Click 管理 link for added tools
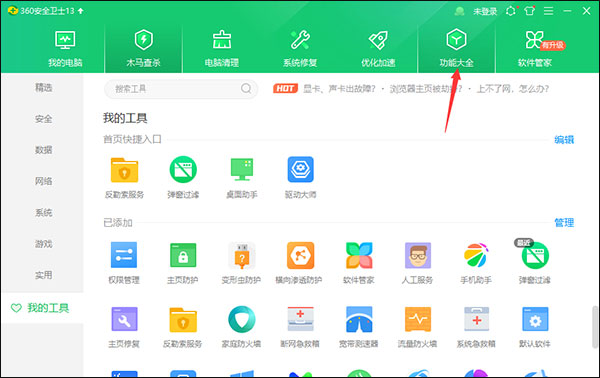The height and width of the screenshot is (378, 600). click(x=564, y=222)
